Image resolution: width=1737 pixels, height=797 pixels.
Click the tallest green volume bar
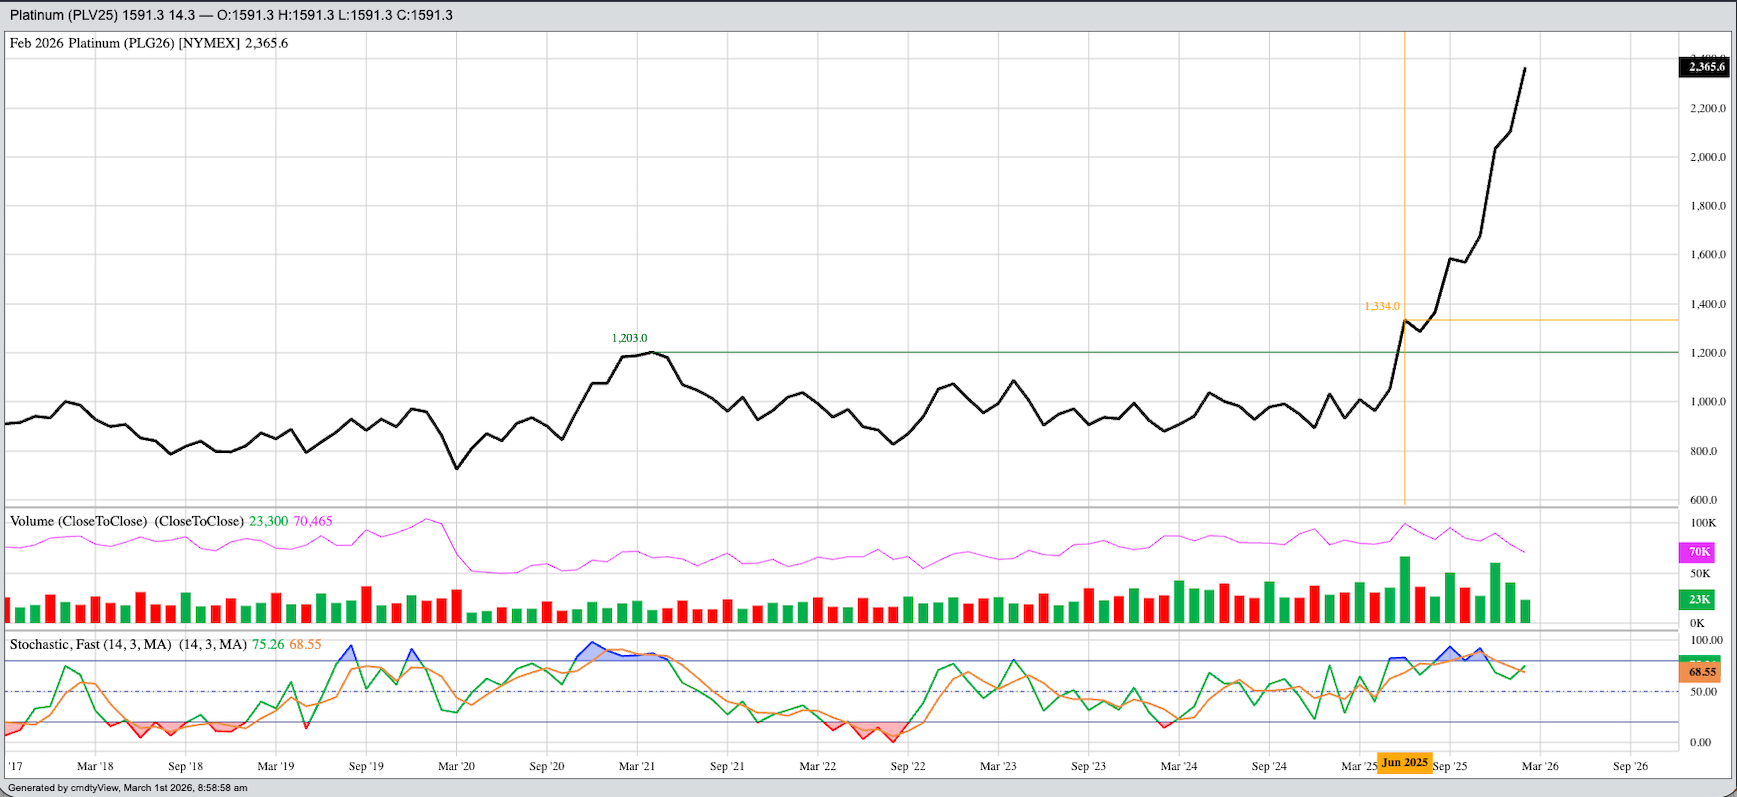tap(1405, 590)
